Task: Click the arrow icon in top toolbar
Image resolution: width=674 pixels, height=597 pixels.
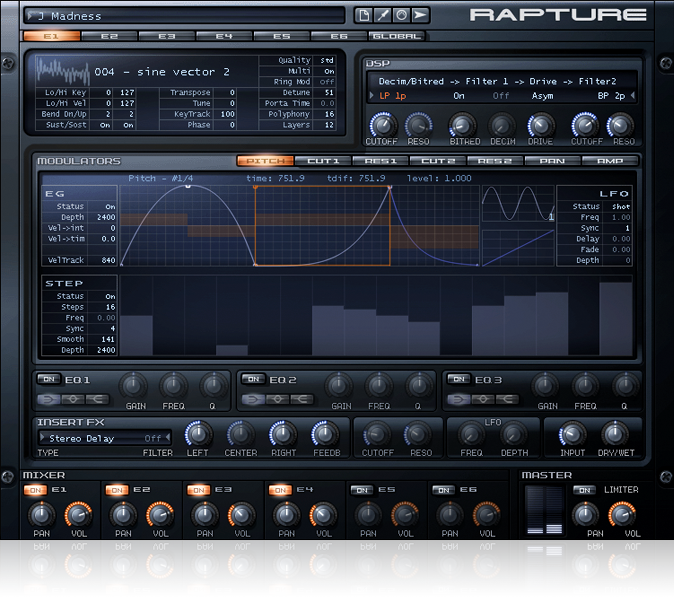Action: (421, 15)
